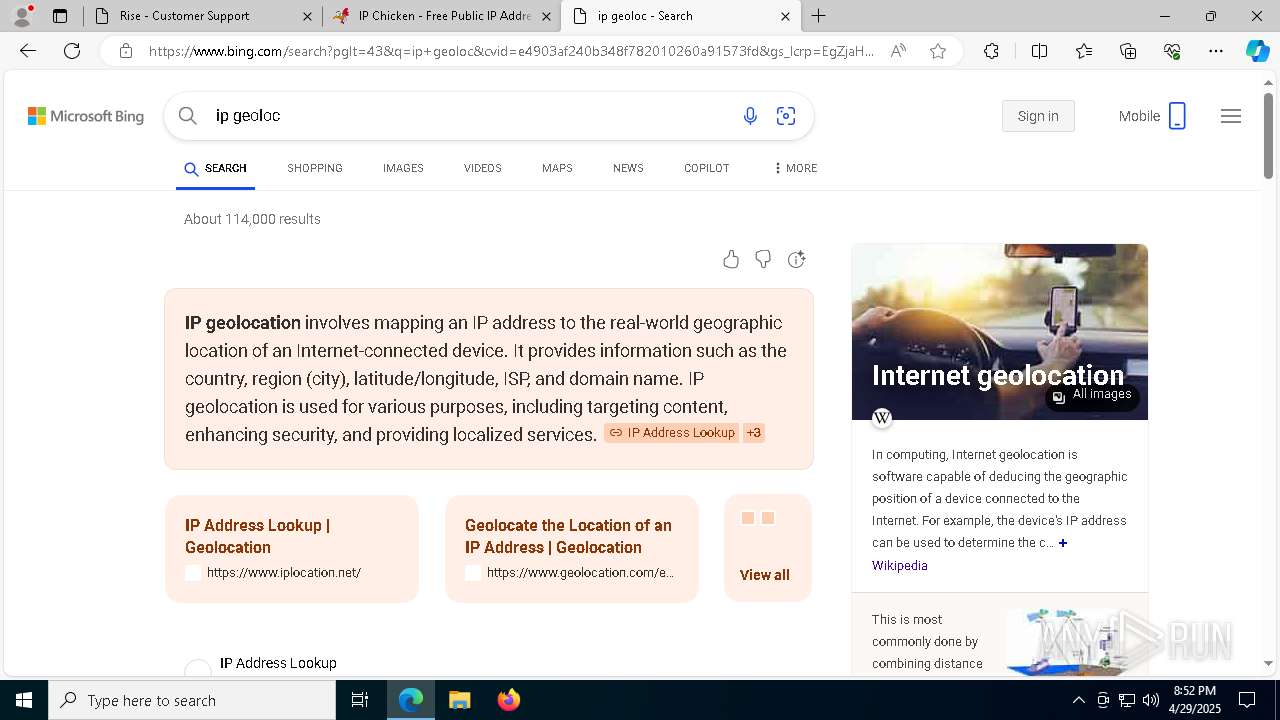Select the IMAGES search tab
This screenshot has height=720, width=1280.
point(403,168)
